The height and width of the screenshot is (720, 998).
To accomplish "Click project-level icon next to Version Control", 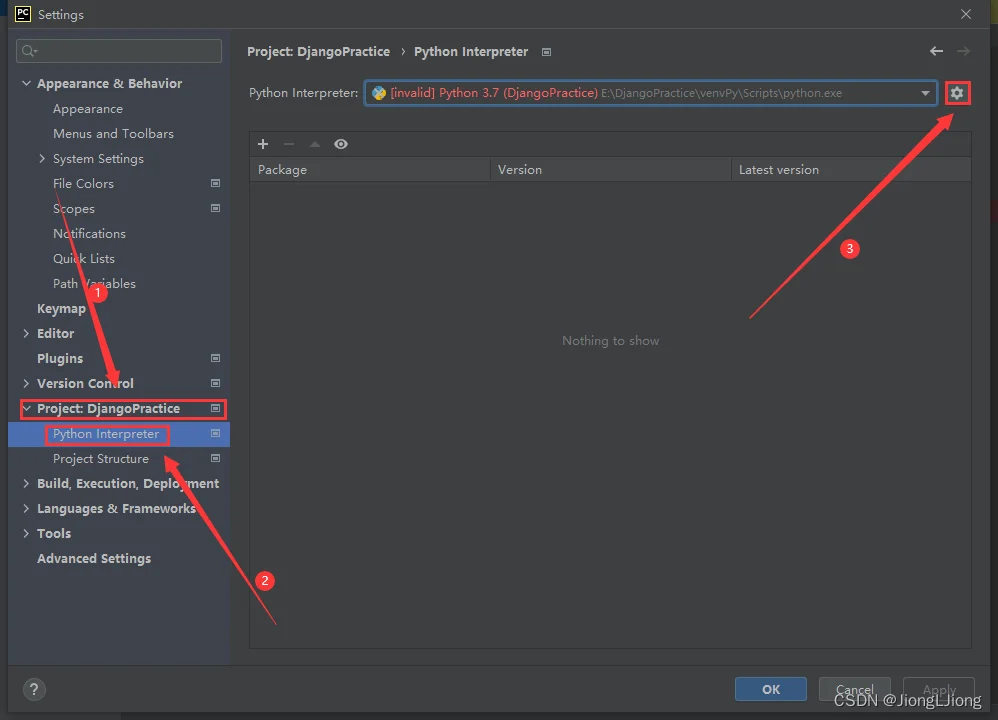I will click(216, 383).
